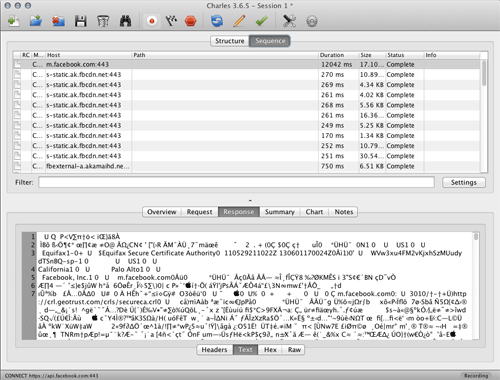Toggle throttling with the checkered flag icon
Screen dimensions: 500x380
(x=171, y=21)
